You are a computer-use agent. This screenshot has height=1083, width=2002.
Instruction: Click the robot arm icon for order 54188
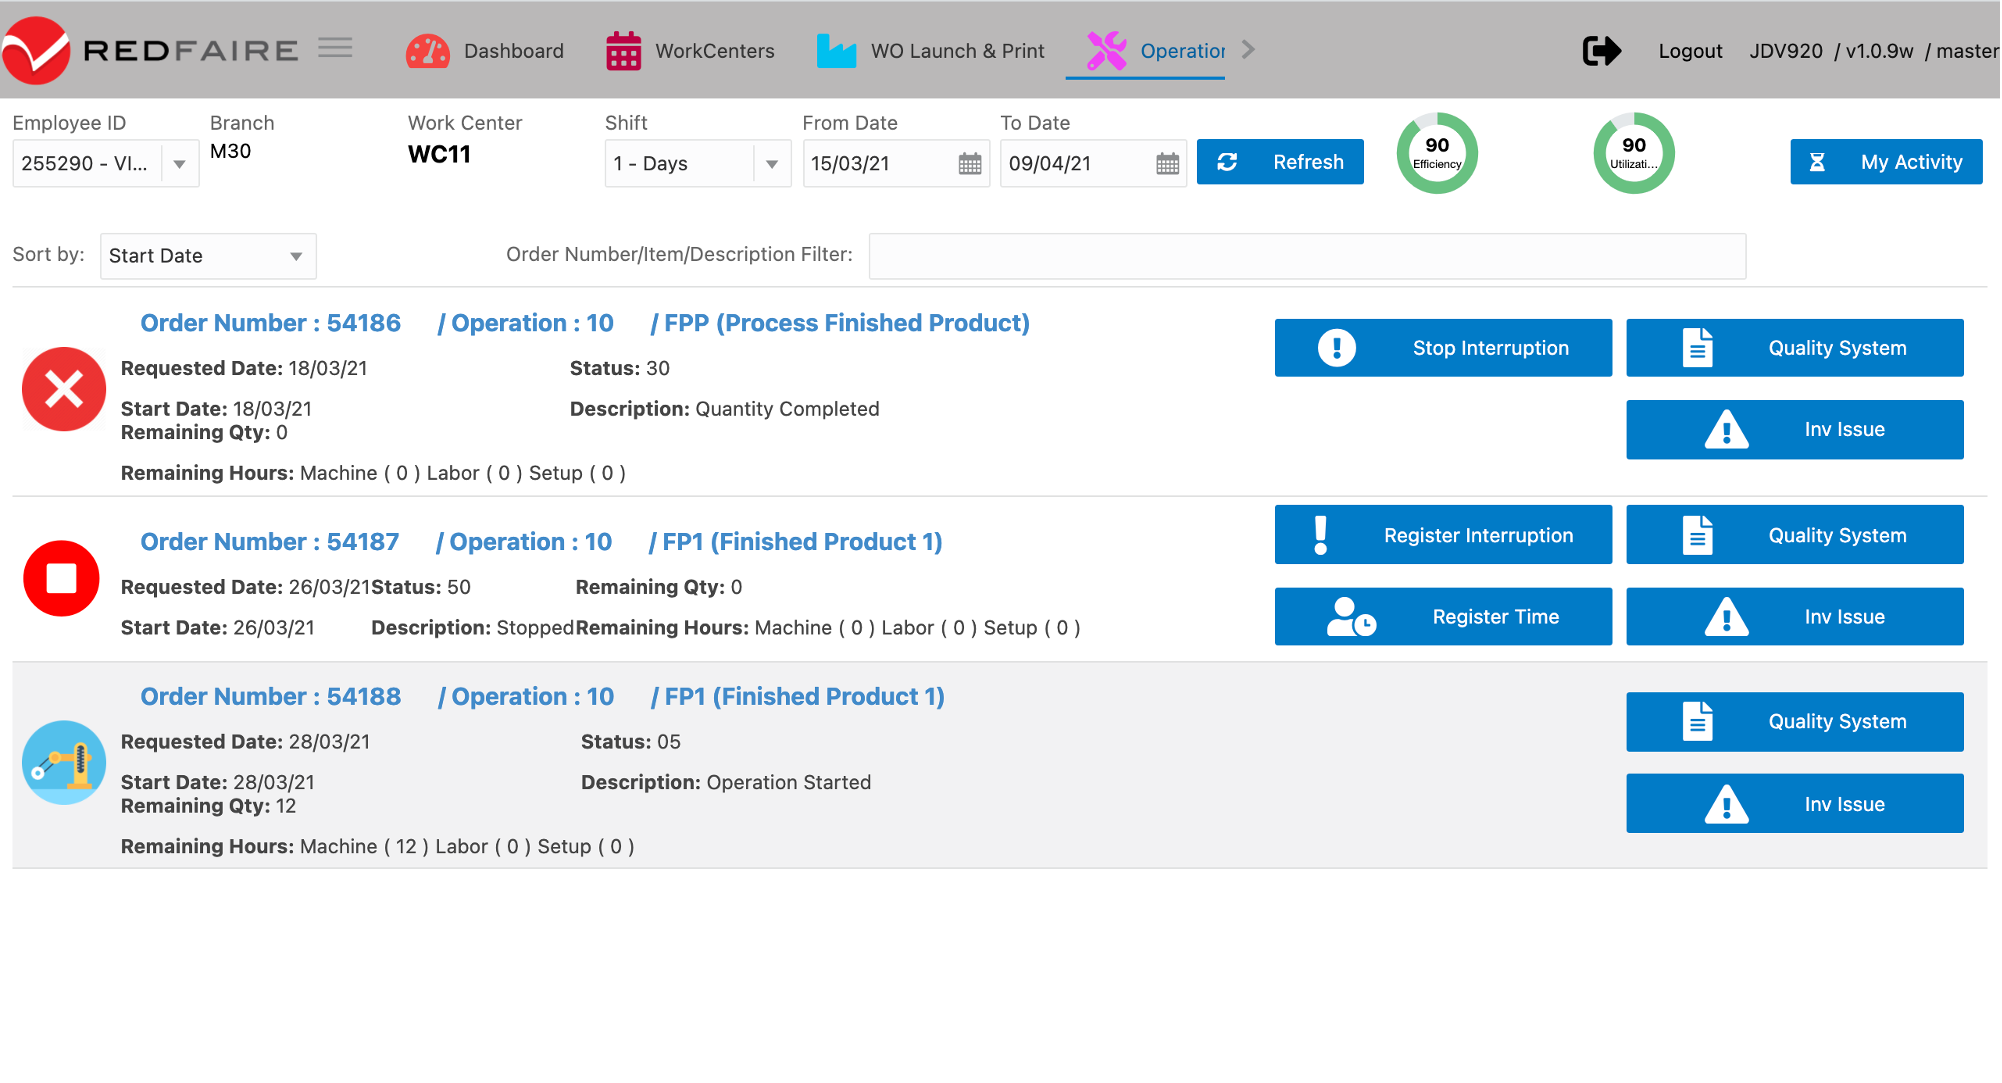[64, 763]
